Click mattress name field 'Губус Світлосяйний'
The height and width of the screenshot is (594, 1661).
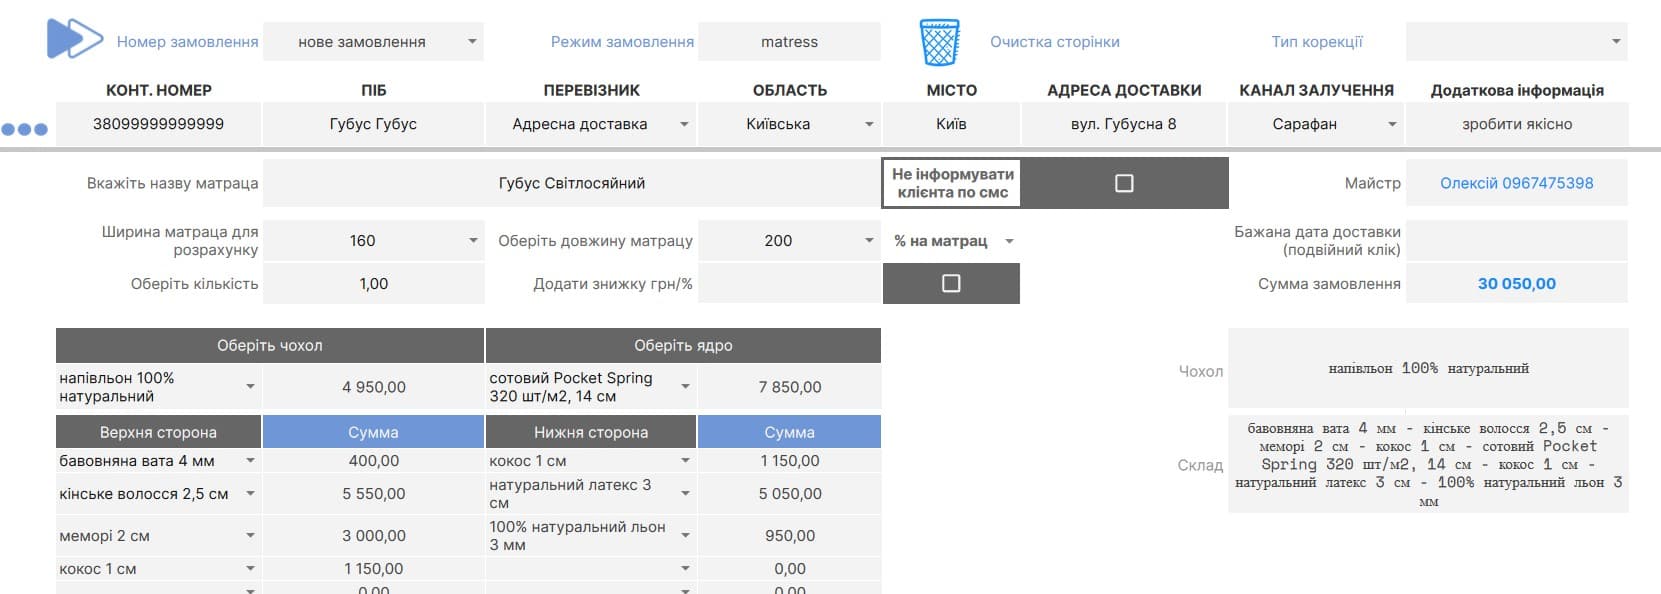pos(572,183)
